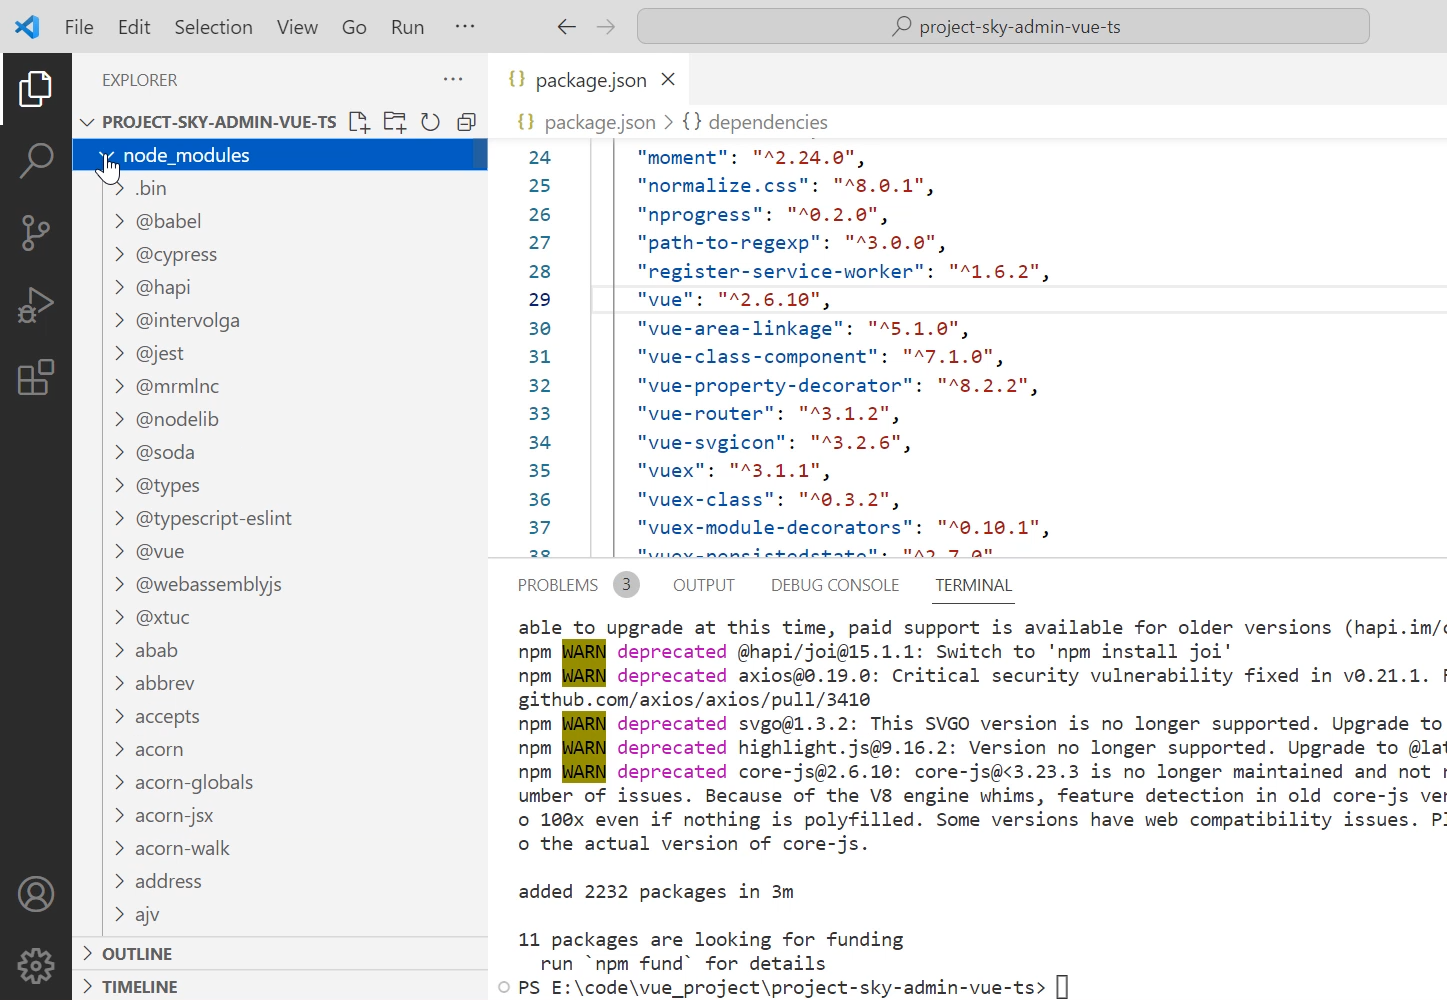Click the dependencies breadcrumb item
Screen dimensions: 1447x1000
[x=767, y=122]
